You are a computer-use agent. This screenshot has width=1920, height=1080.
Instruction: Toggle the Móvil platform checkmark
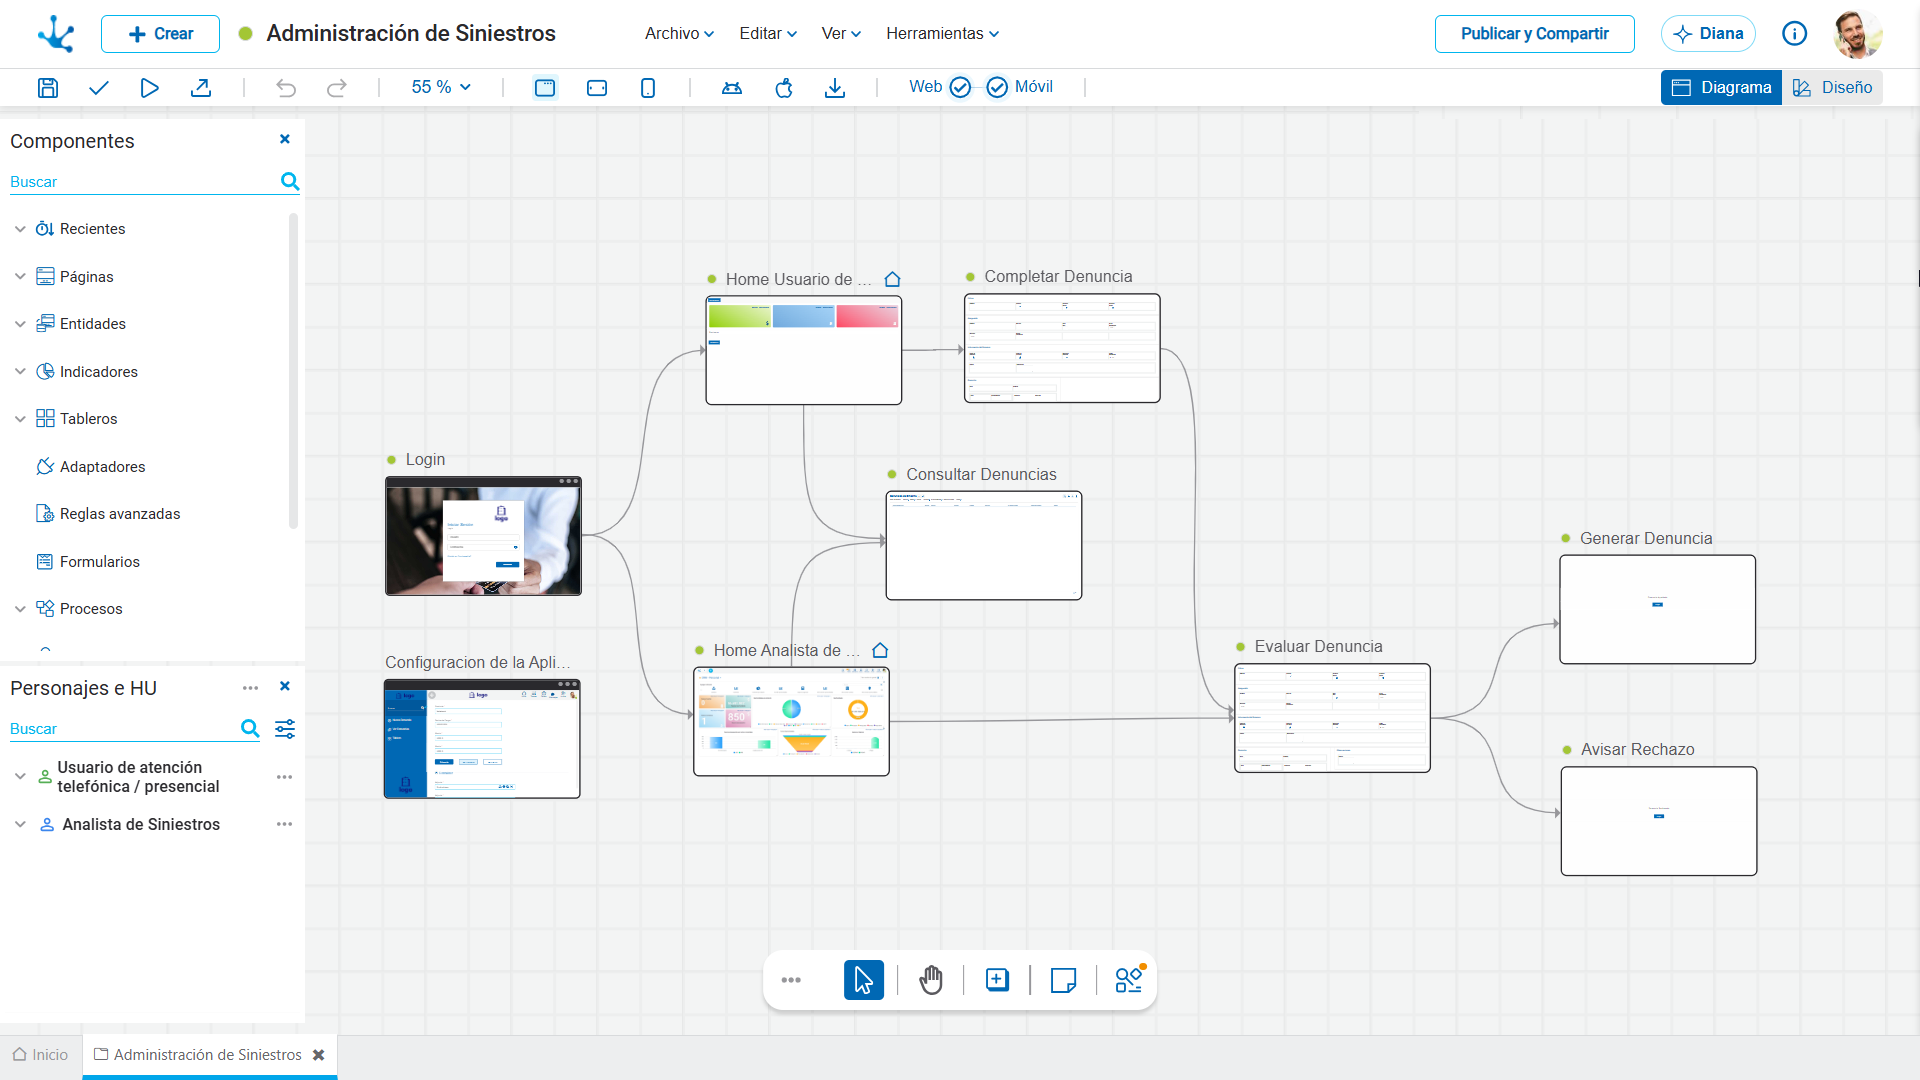pos(997,87)
